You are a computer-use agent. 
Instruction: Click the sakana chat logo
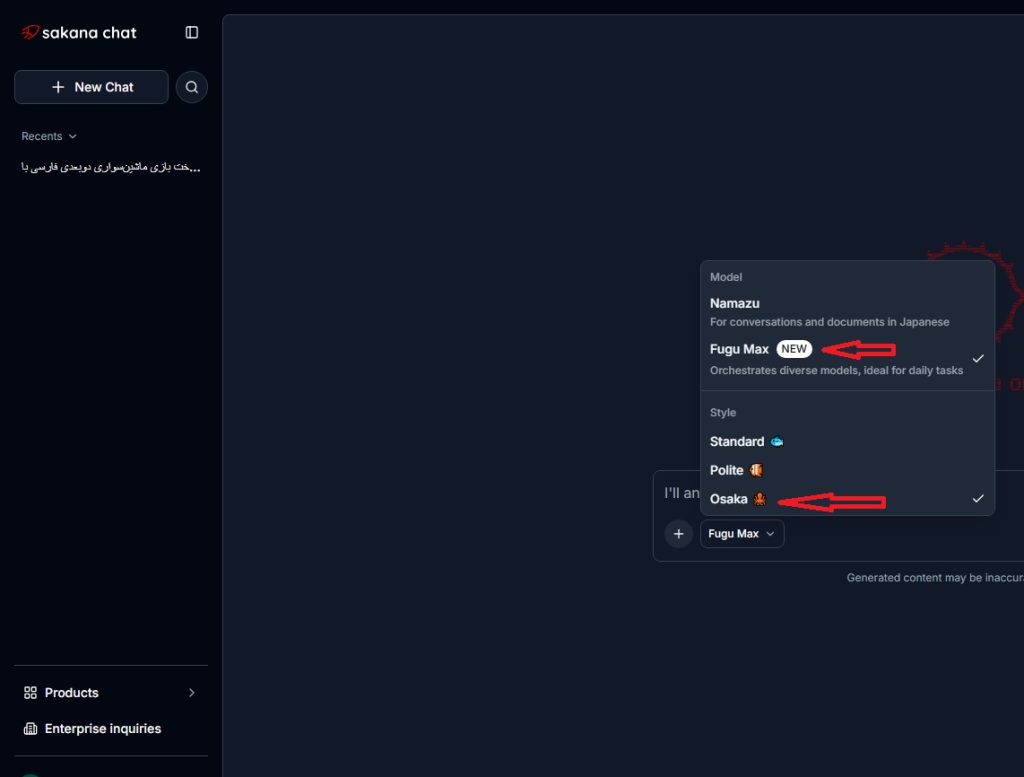[79, 33]
